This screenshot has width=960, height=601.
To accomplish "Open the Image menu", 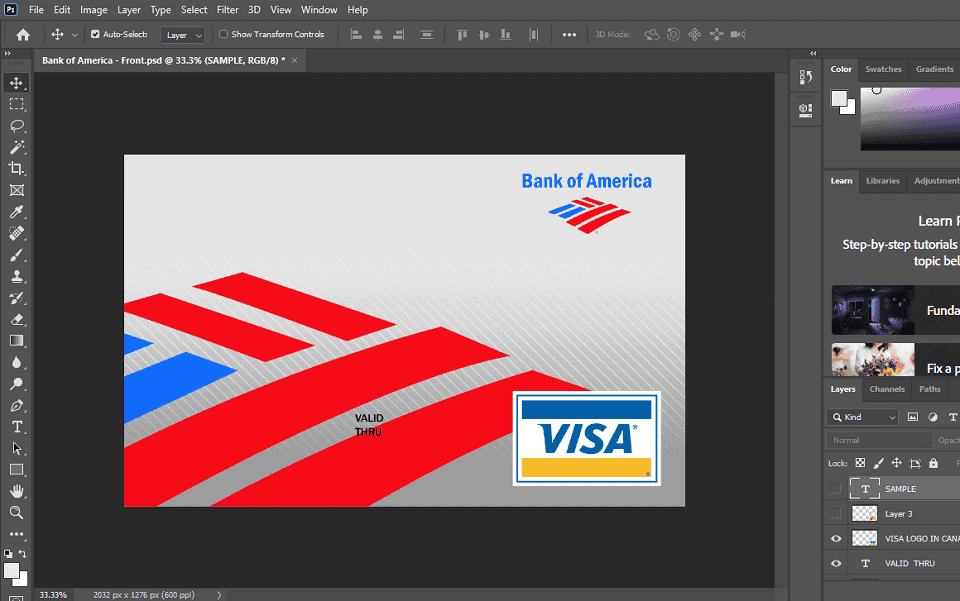I will tap(94, 10).
